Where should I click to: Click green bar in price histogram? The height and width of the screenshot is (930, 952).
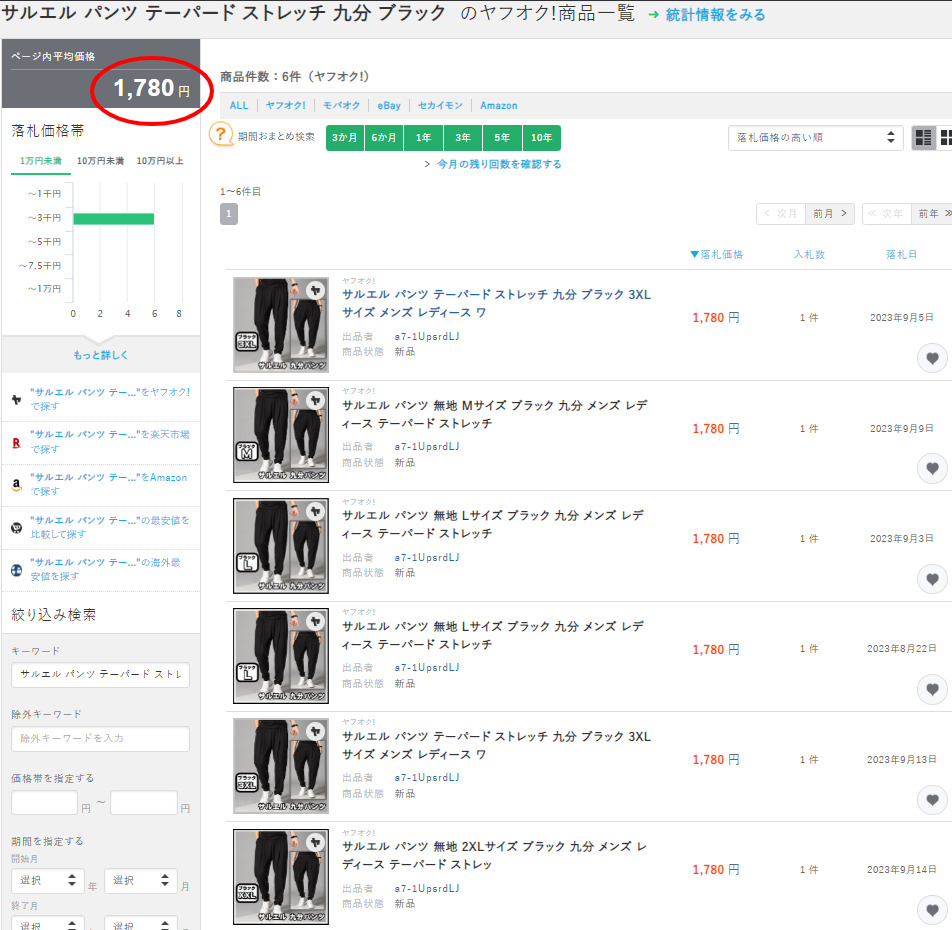113,218
